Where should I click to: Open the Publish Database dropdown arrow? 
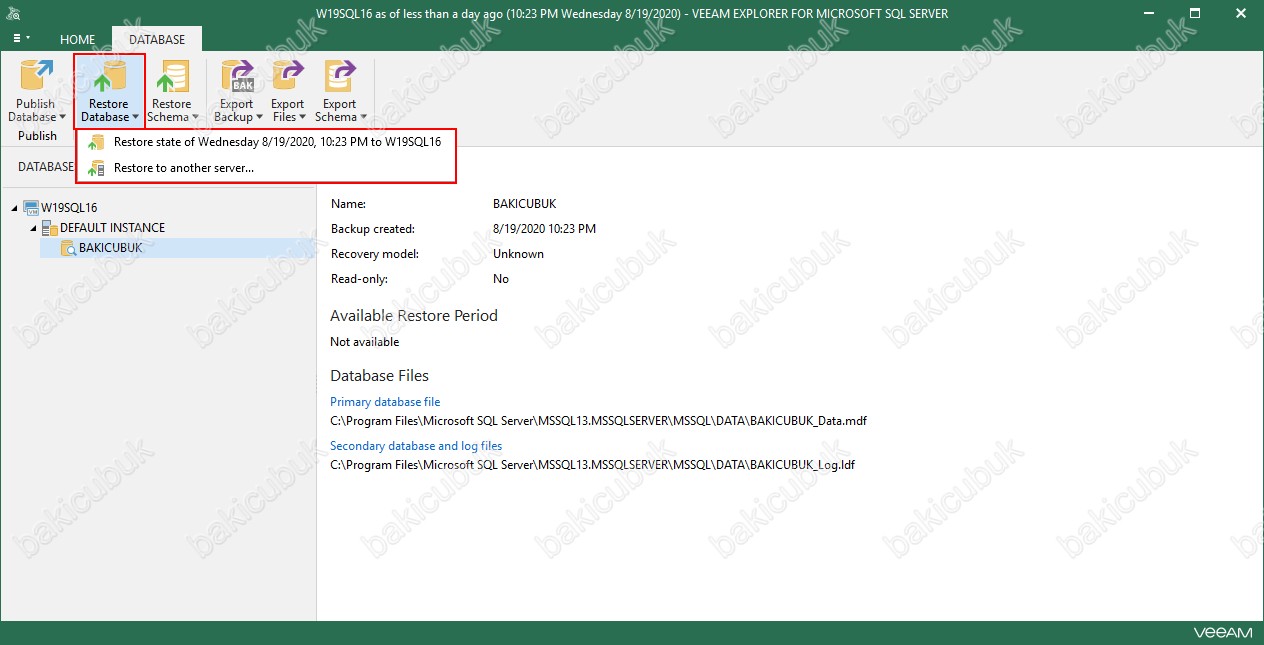click(62, 118)
